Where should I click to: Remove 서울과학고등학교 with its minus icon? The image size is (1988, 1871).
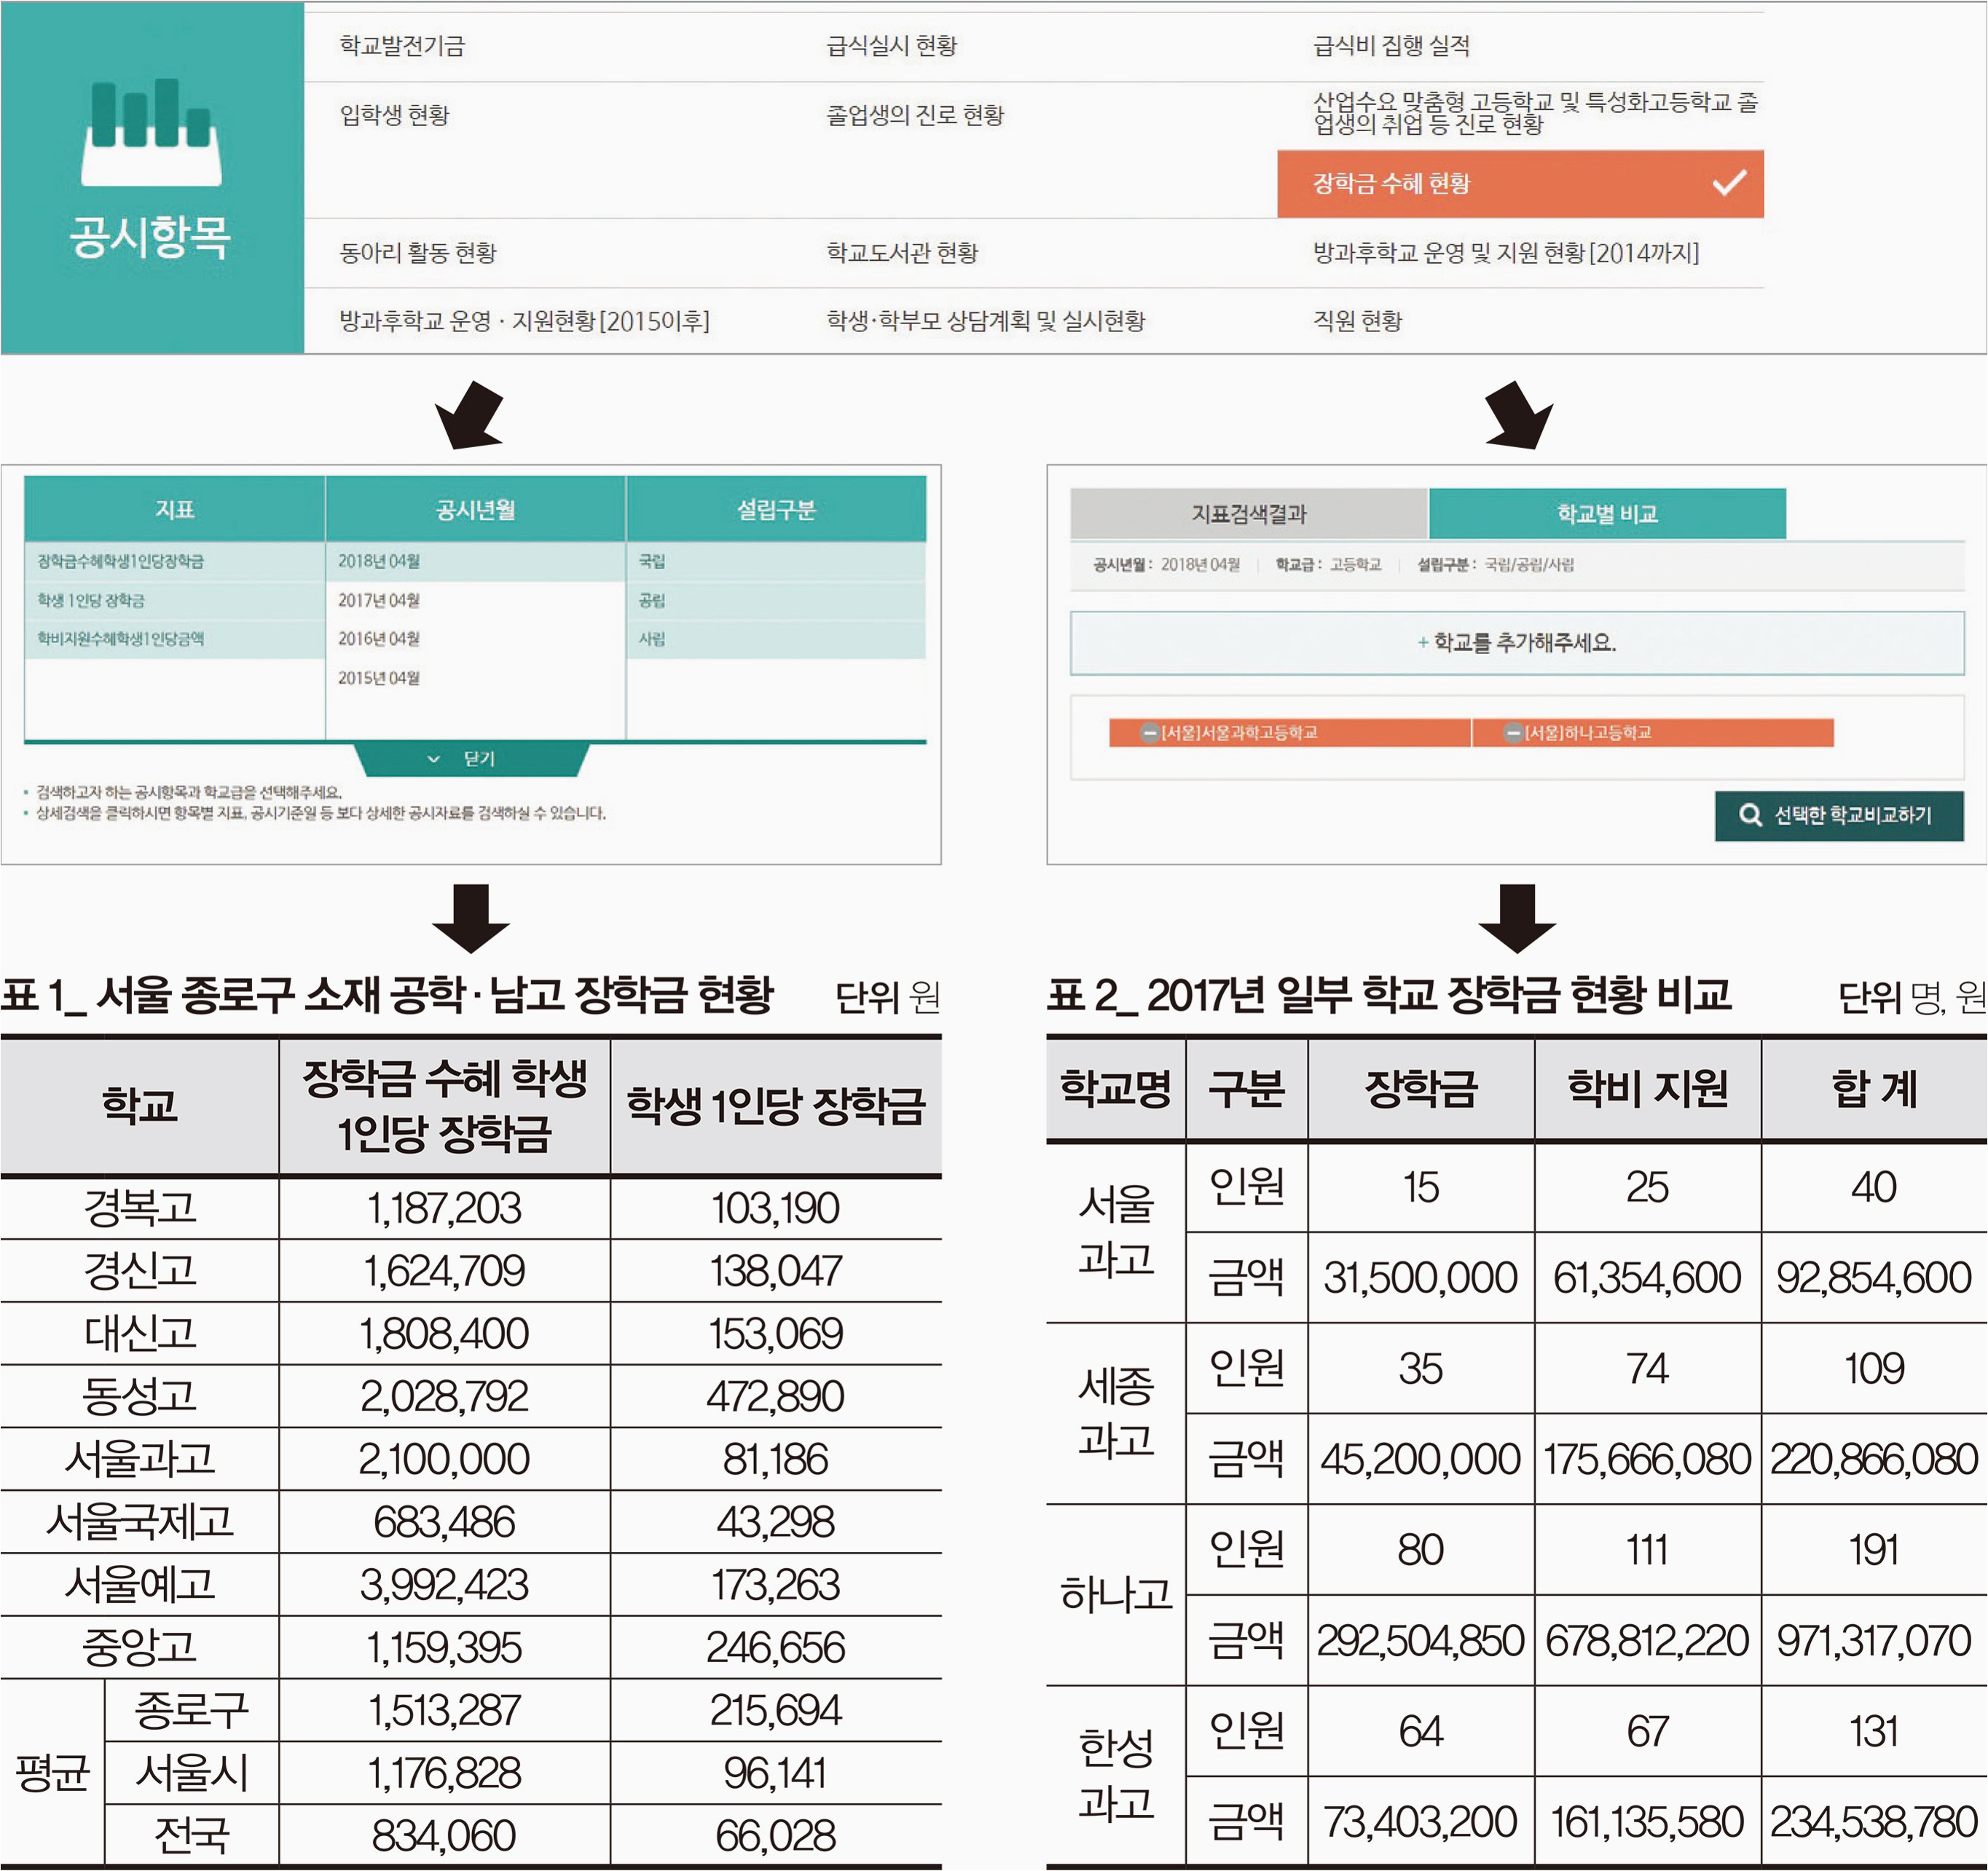(1150, 733)
